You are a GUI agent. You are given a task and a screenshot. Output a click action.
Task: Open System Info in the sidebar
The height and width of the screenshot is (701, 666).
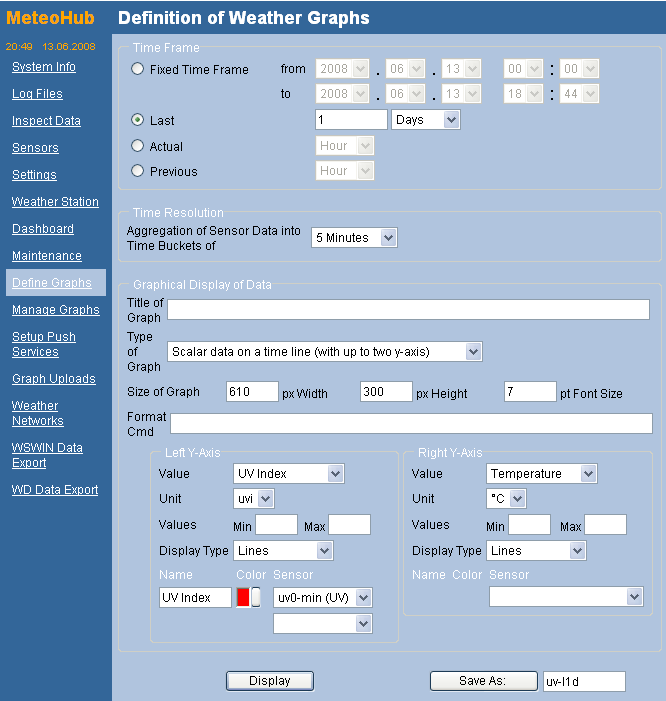pyautogui.click(x=44, y=67)
